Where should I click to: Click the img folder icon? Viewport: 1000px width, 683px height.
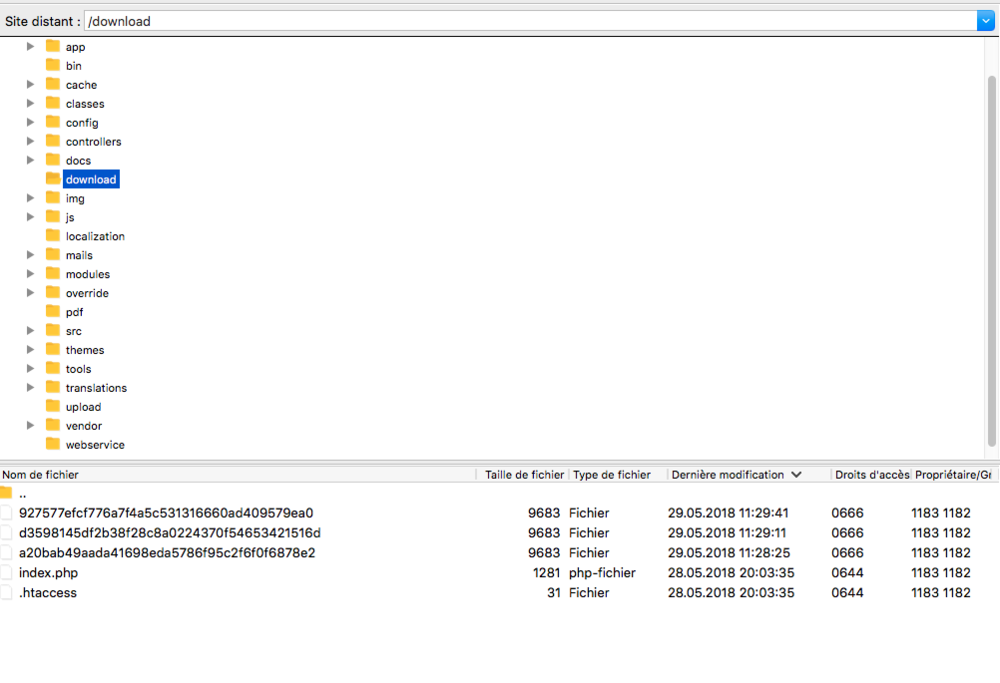point(54,198)
